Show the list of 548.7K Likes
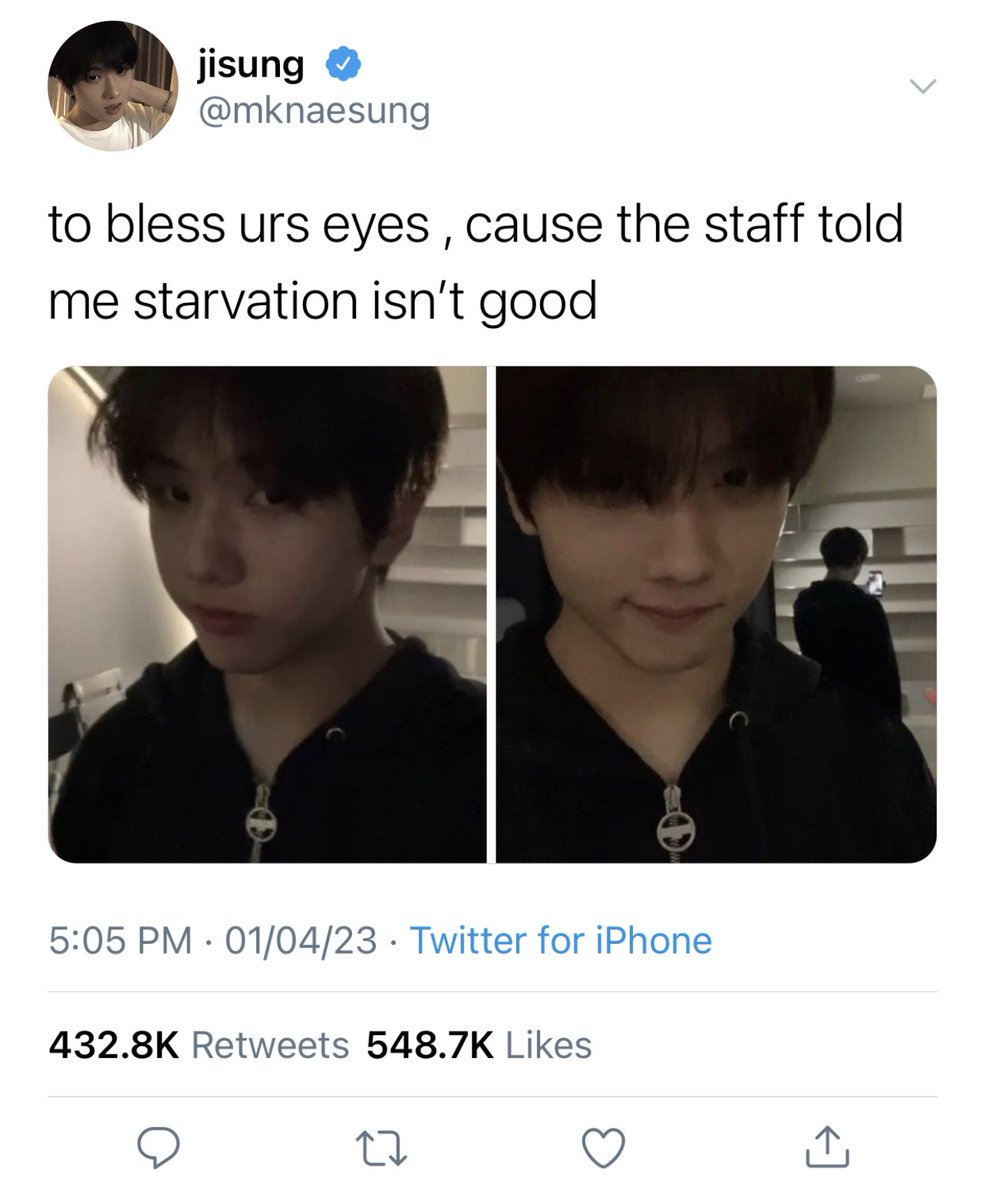Screen dimensions: 985x1200 click(479, 1045)
